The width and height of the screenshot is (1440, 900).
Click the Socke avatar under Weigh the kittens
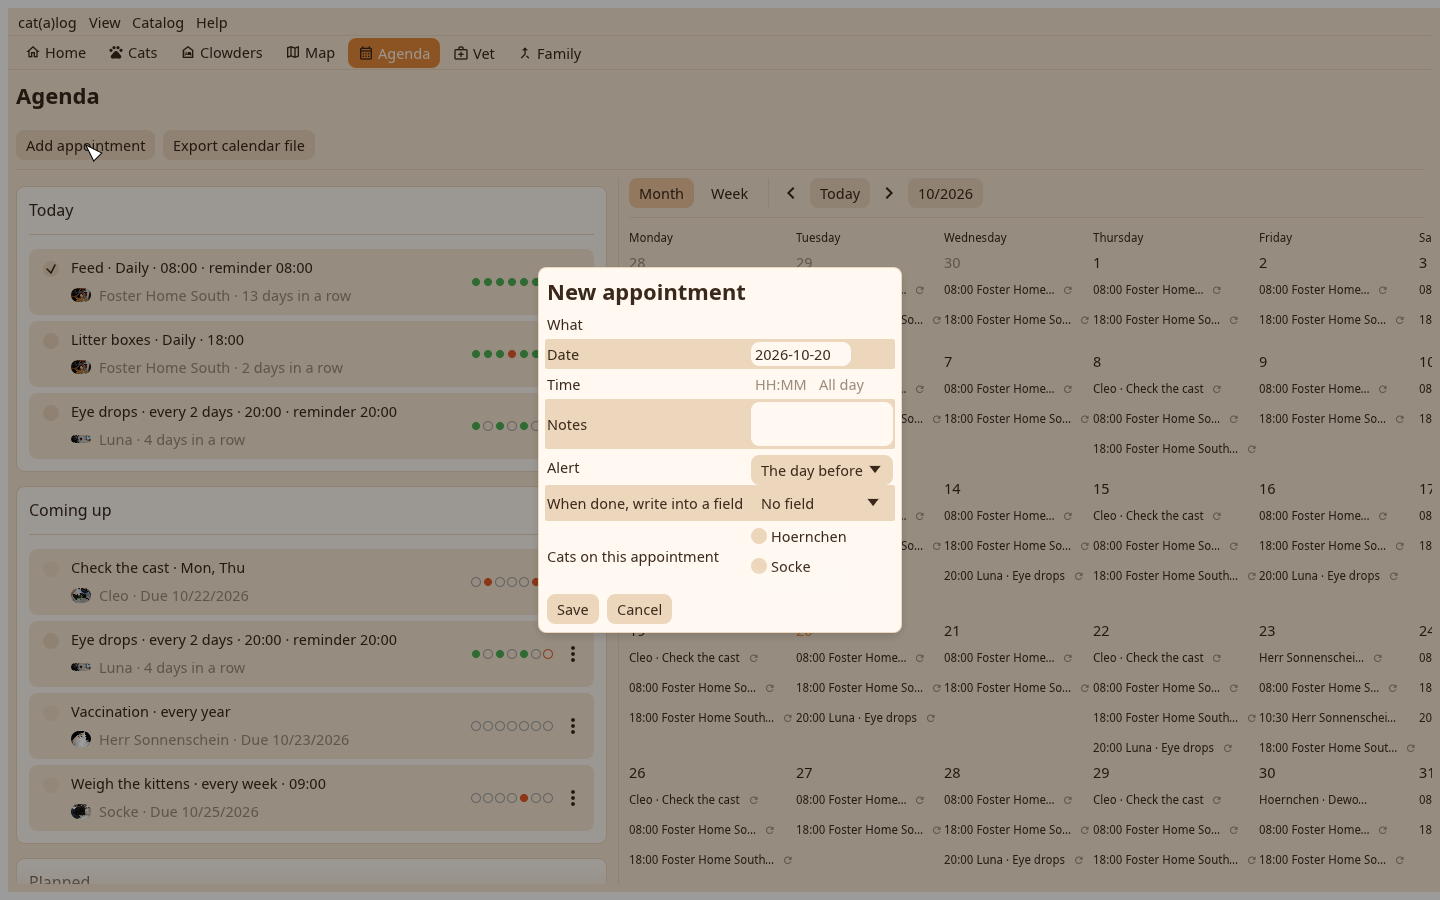(81, 811)
